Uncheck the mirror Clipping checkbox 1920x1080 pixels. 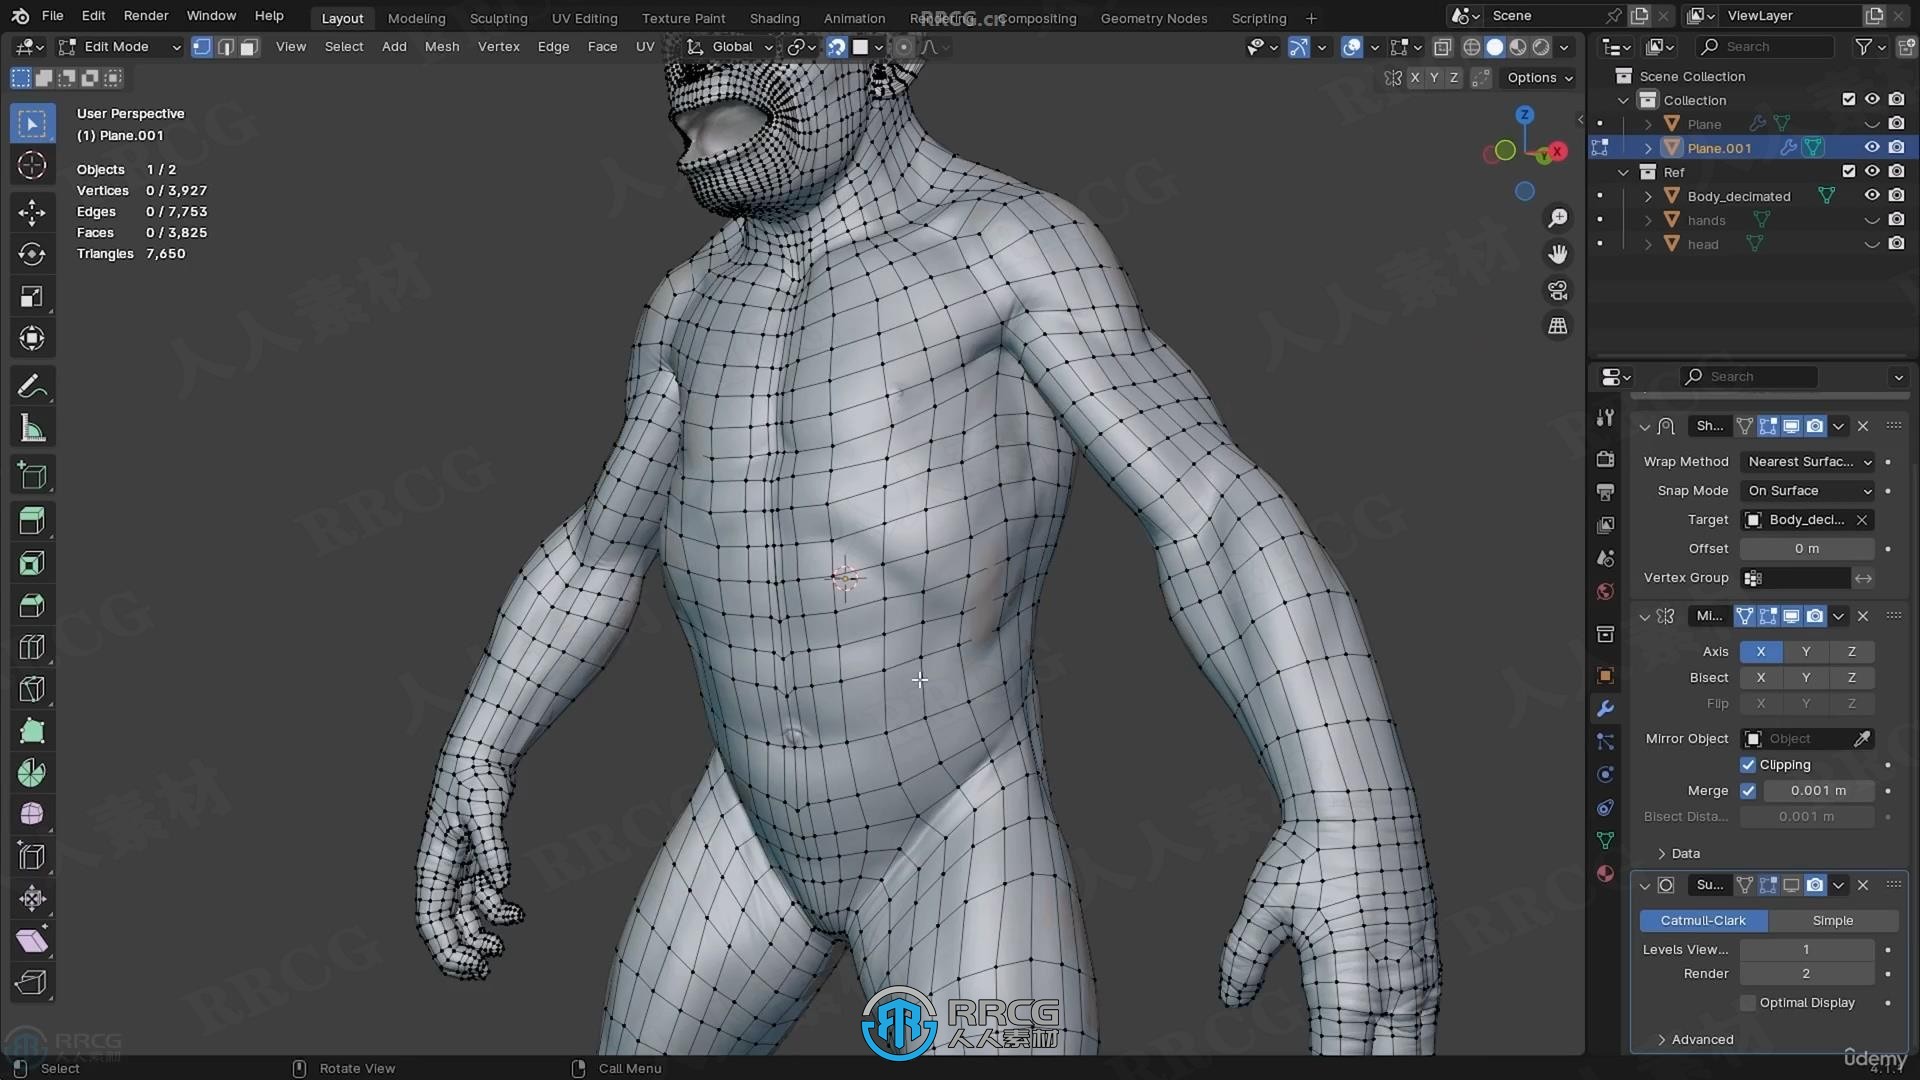click(x=1748, y=765)
